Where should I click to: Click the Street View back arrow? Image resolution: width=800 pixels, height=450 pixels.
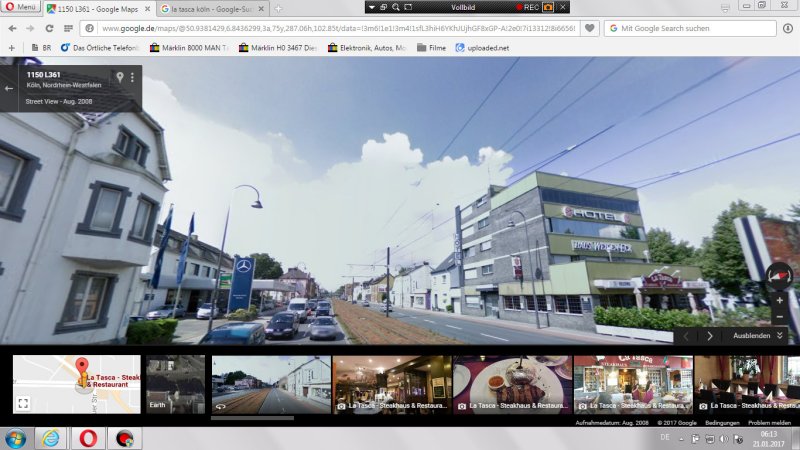(9, 88)
